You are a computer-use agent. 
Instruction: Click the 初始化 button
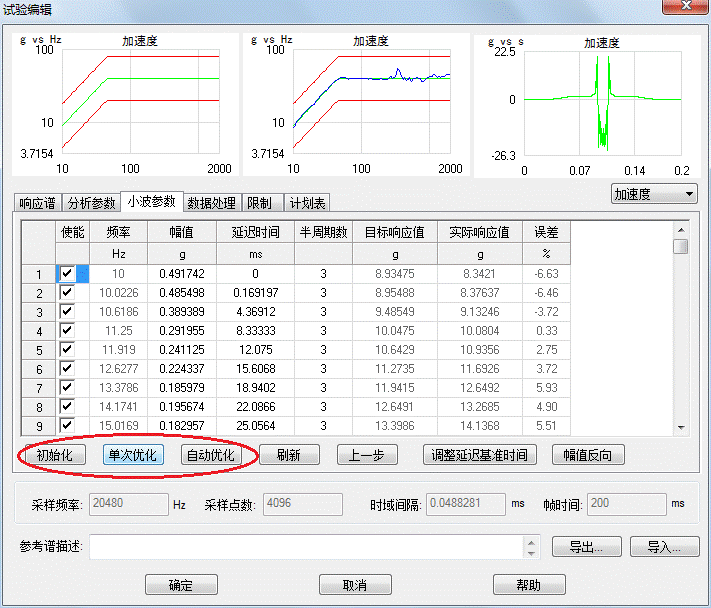(55, 455)
